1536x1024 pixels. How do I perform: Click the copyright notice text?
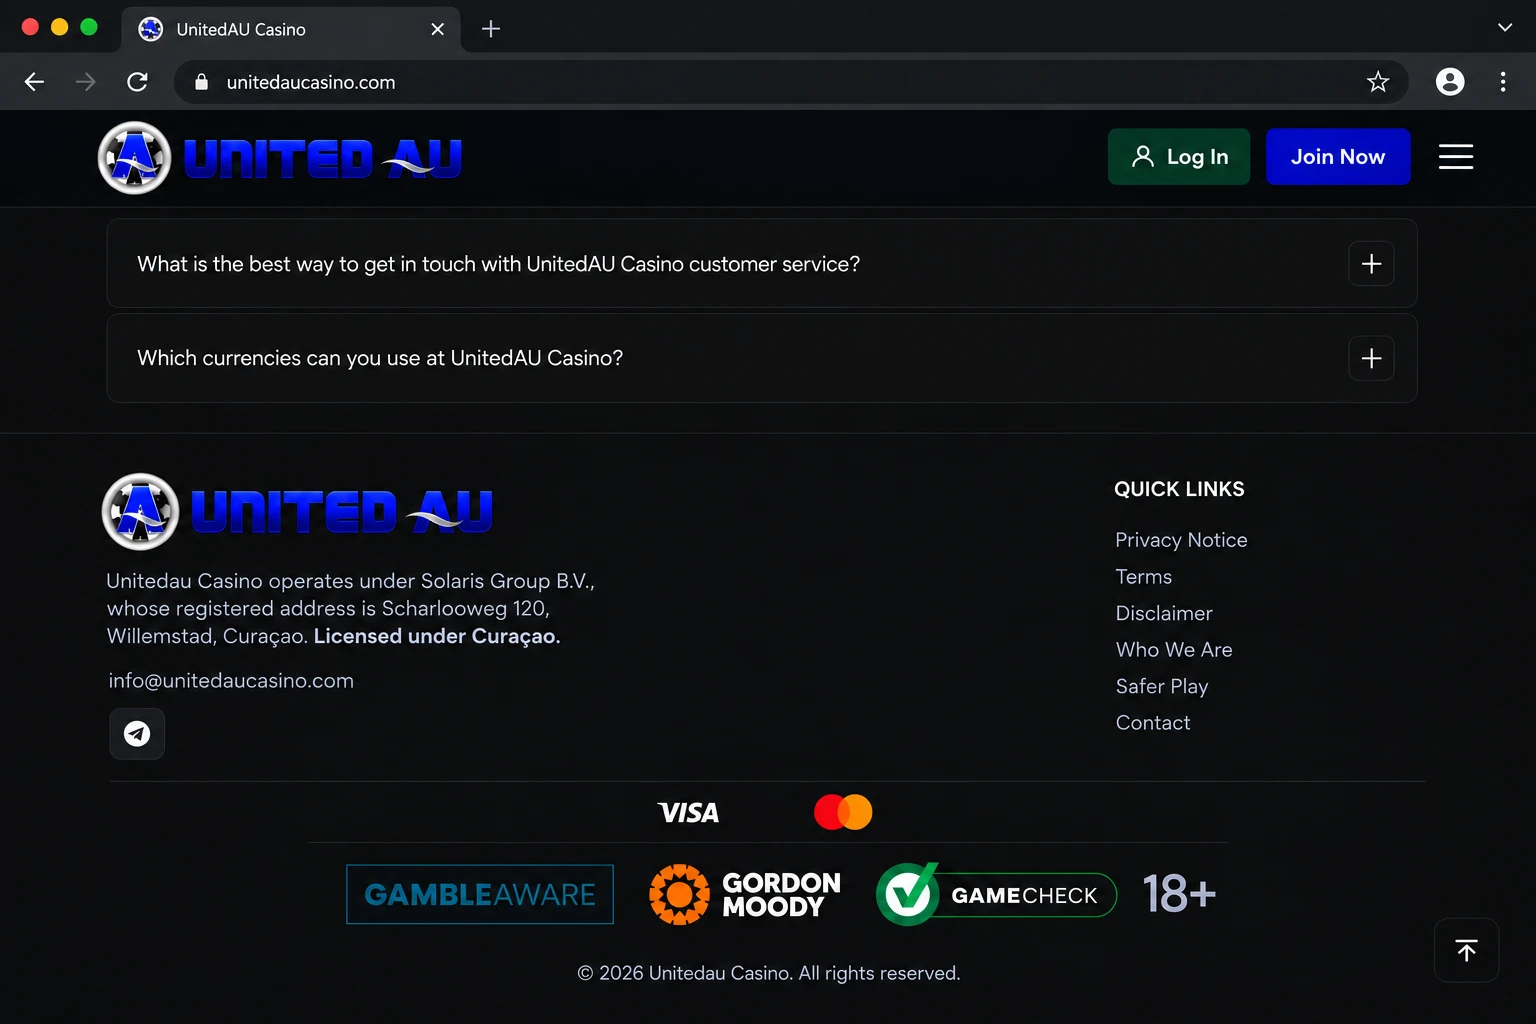point(768,973)
